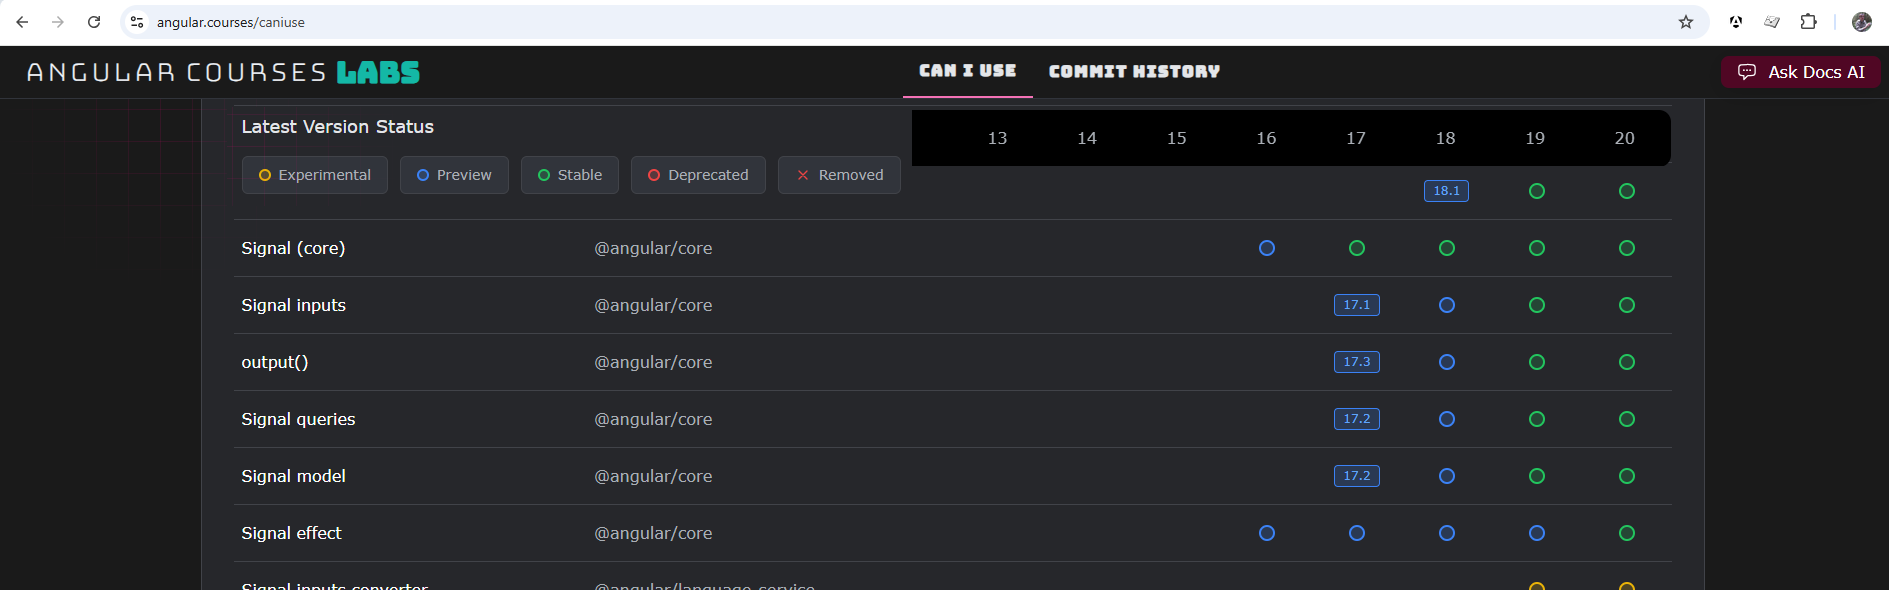Filter by Preview status
The width and height of the screenshot is (1889, 590).
pyautogui.click(x=454, y=175)
